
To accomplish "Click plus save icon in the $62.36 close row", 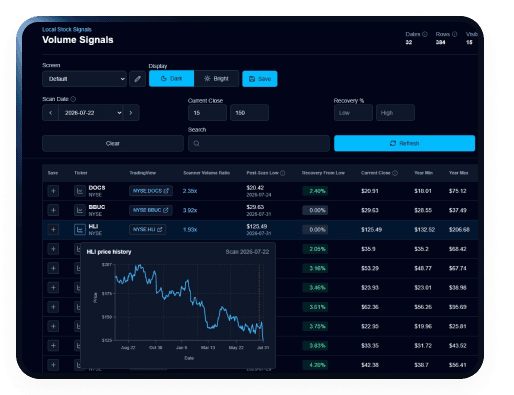I will 53,307.
